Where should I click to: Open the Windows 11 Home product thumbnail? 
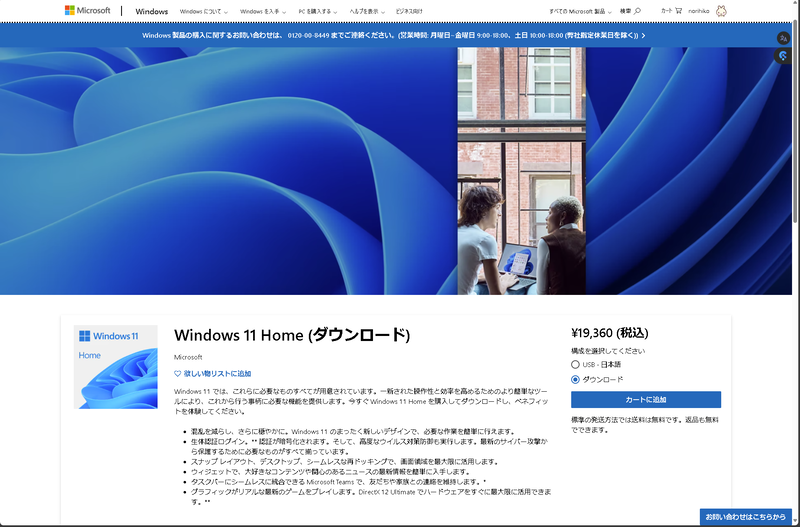116,367
